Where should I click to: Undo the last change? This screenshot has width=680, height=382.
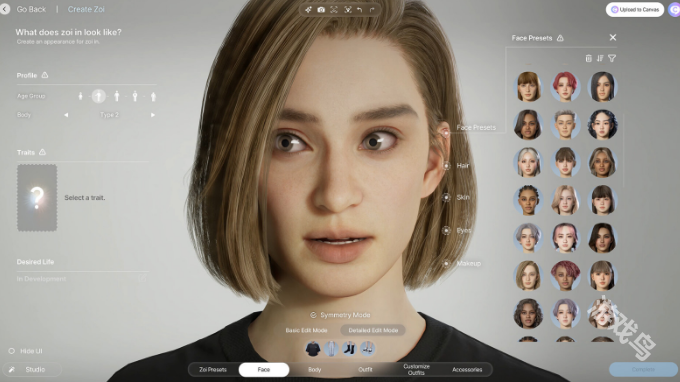click(x=360, y=10)
